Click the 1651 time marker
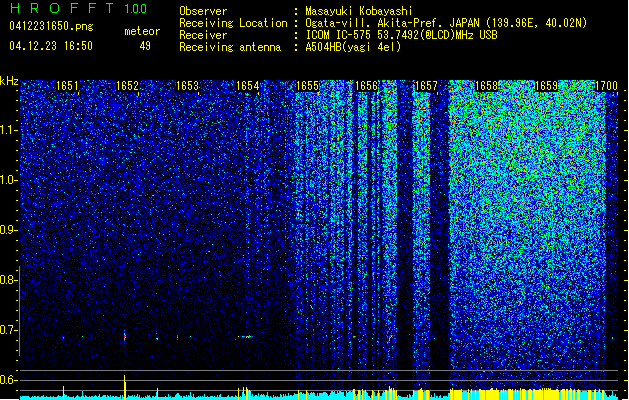 pos(67,86)
